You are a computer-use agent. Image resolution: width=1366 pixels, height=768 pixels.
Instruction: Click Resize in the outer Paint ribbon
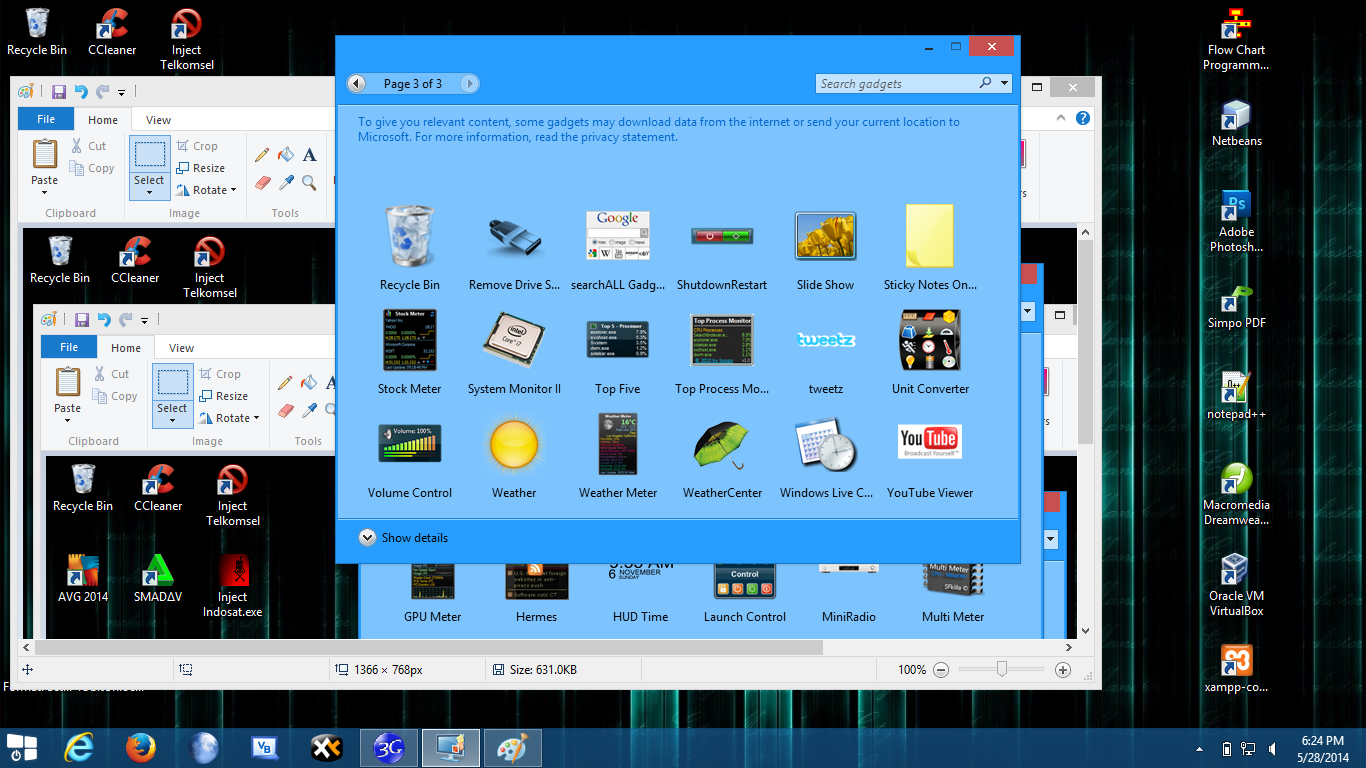(201, 168)
